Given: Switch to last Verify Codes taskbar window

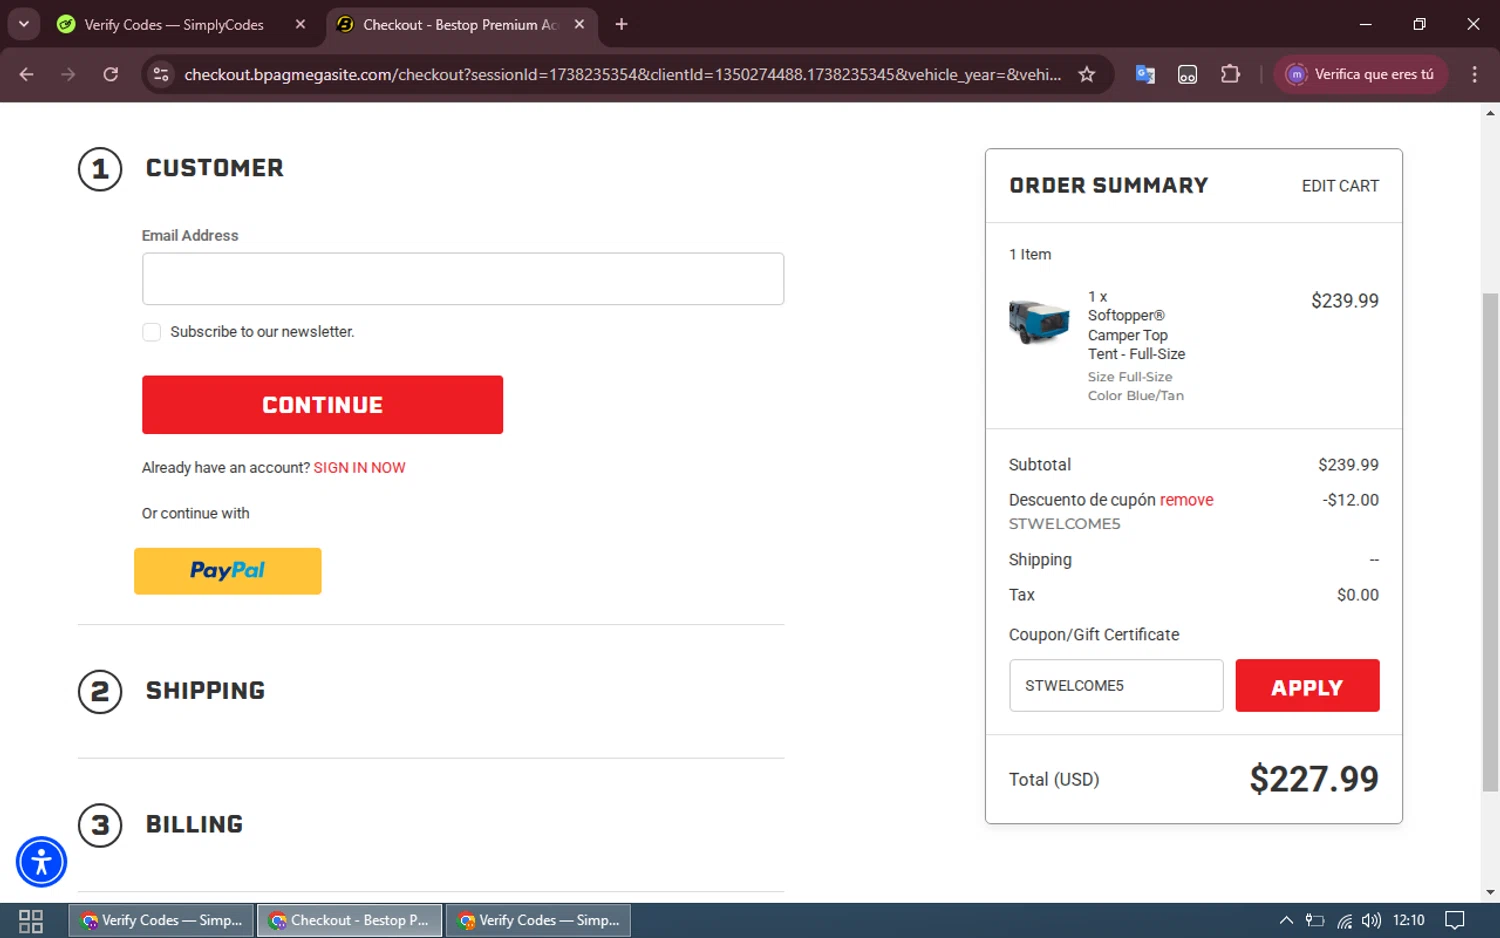Looking at the screenshot, I should point(539,921).
